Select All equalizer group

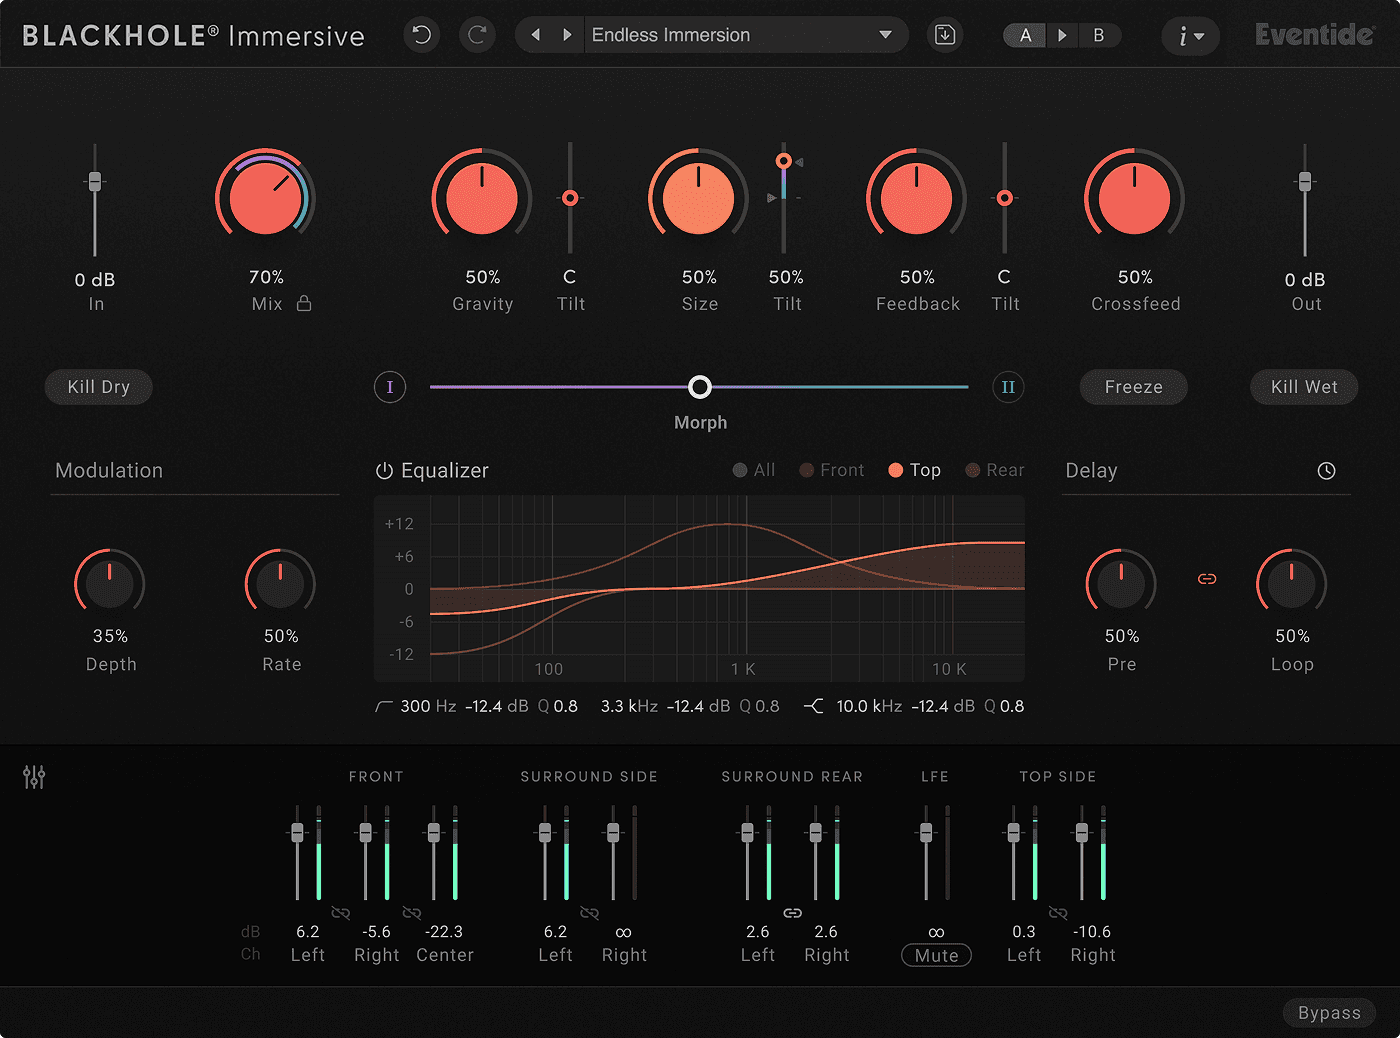754,470
